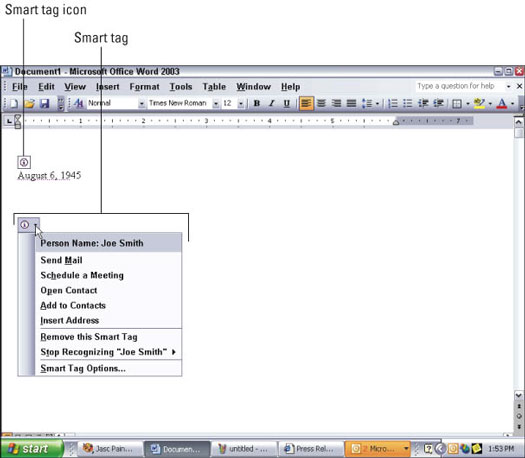
Task: Open the File menu
Action: point(20,87)
